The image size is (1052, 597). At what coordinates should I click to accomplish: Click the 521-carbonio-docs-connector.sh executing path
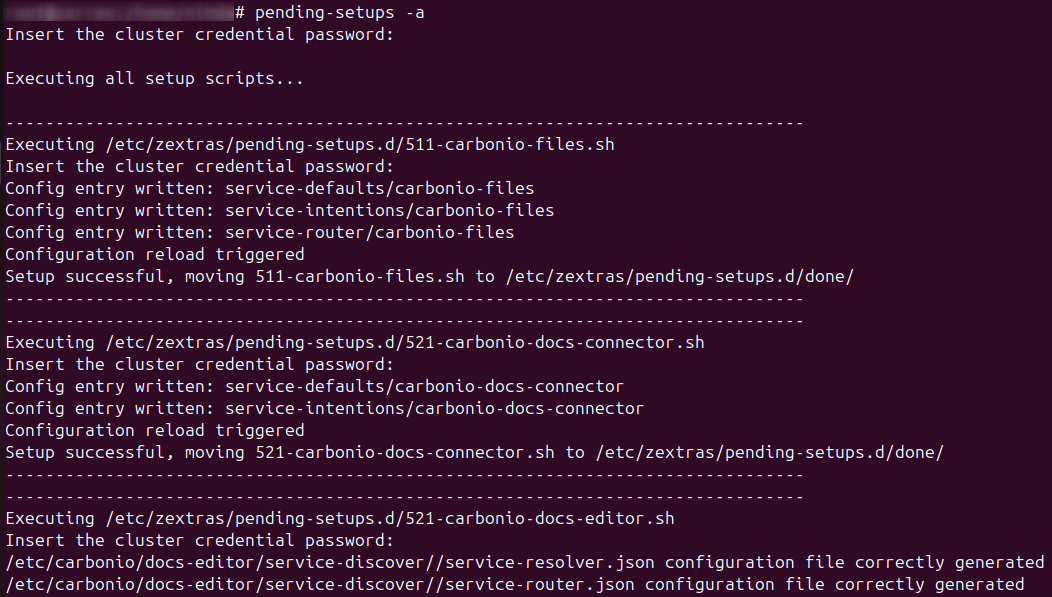tap(405, 342)
